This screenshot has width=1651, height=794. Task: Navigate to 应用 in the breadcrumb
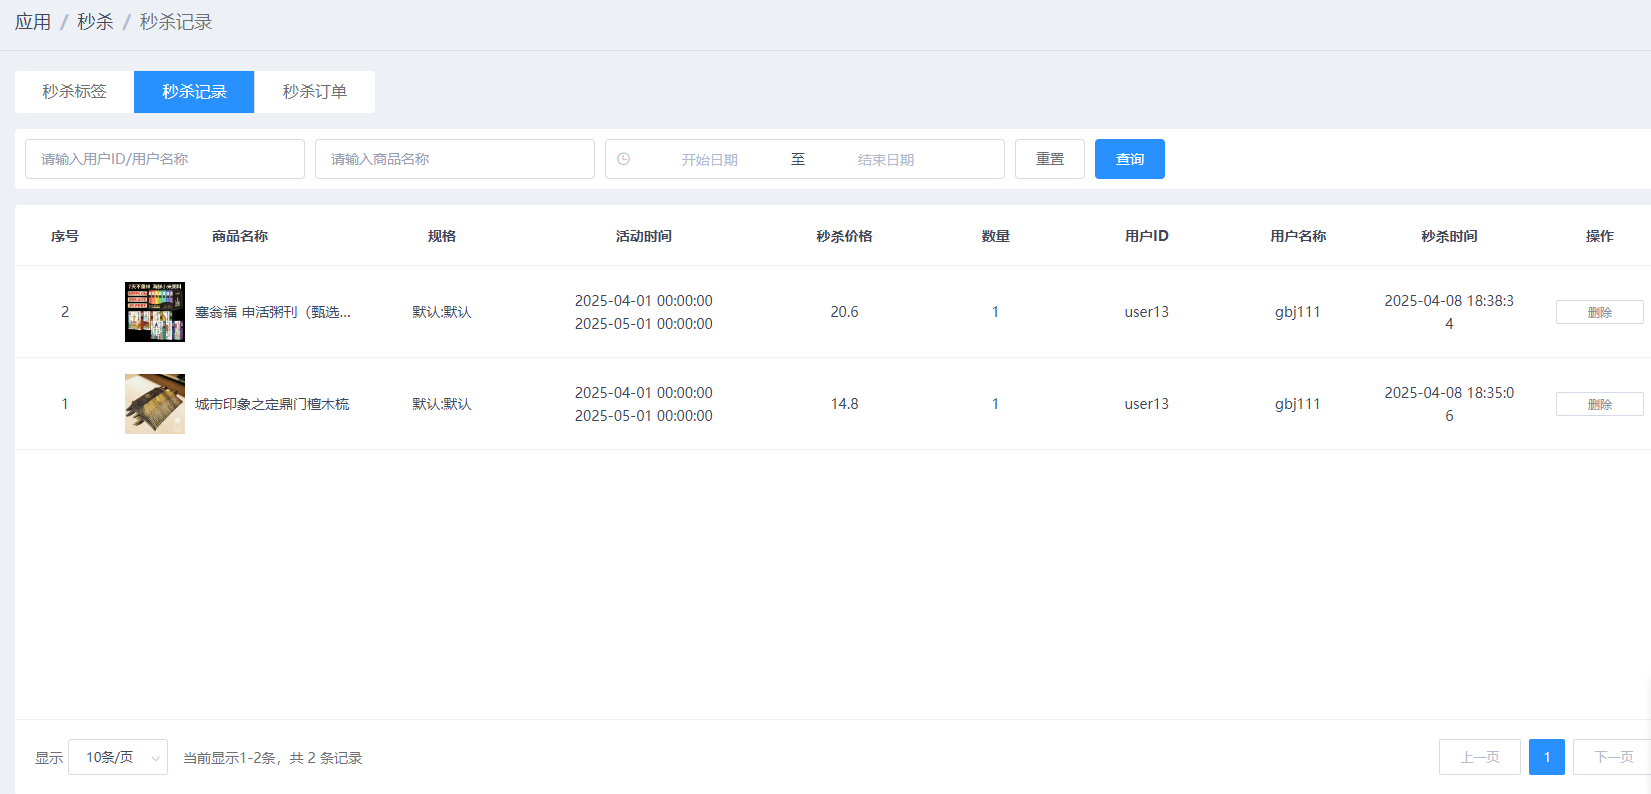[33, 22]
